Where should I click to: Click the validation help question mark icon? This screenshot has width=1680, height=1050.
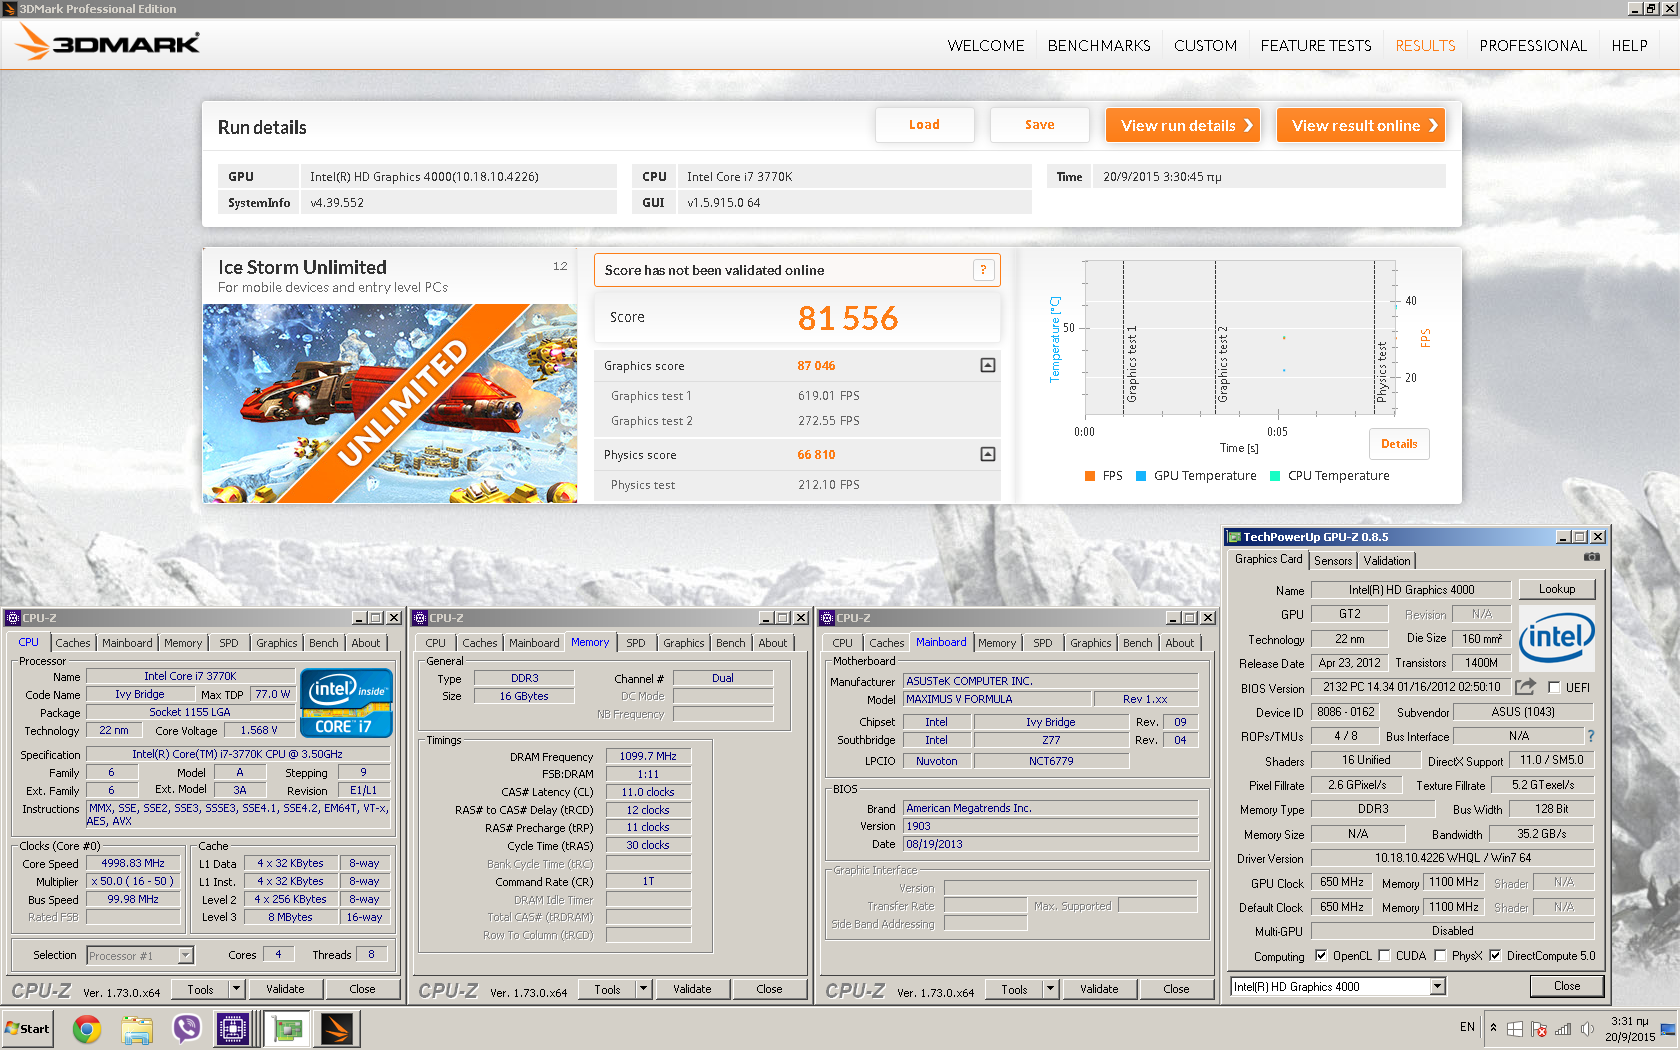point(983,270)
